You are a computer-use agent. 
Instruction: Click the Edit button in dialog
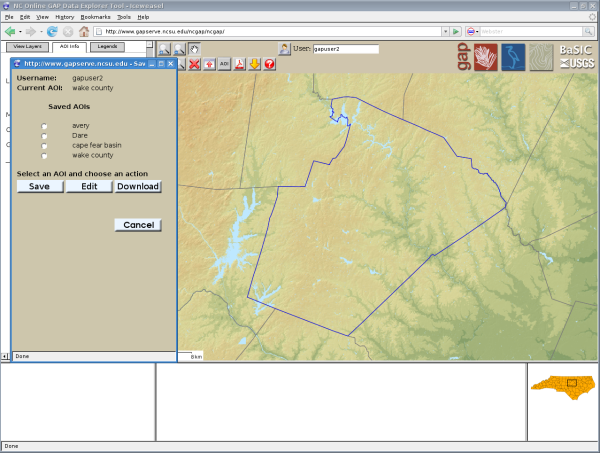(x=89, y=186)
